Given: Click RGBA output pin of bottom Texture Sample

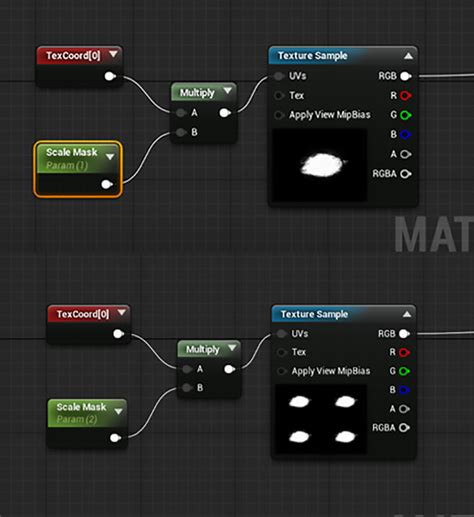Looking at the screenshot, I should pyautogui.click(x=404, y=428).
